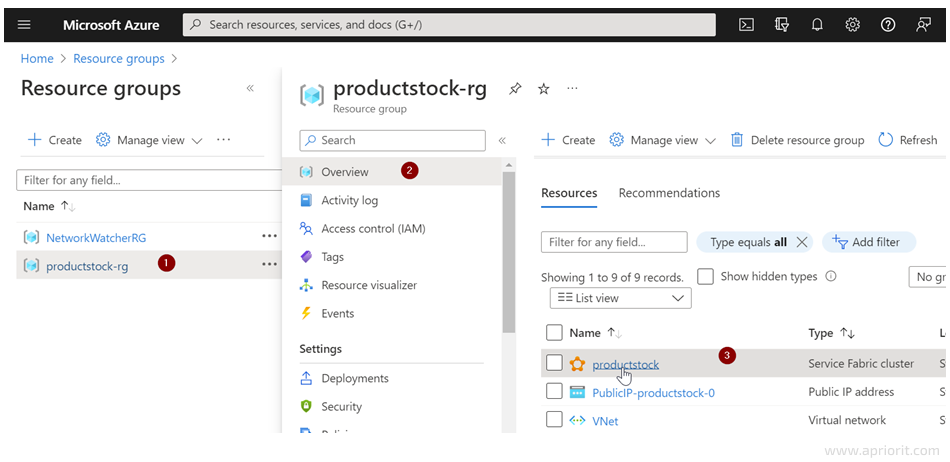Viewport: 950px width, 462px height.
Task: Open the notifications bell
Action: pyautogui.click(x=817, y=25)
